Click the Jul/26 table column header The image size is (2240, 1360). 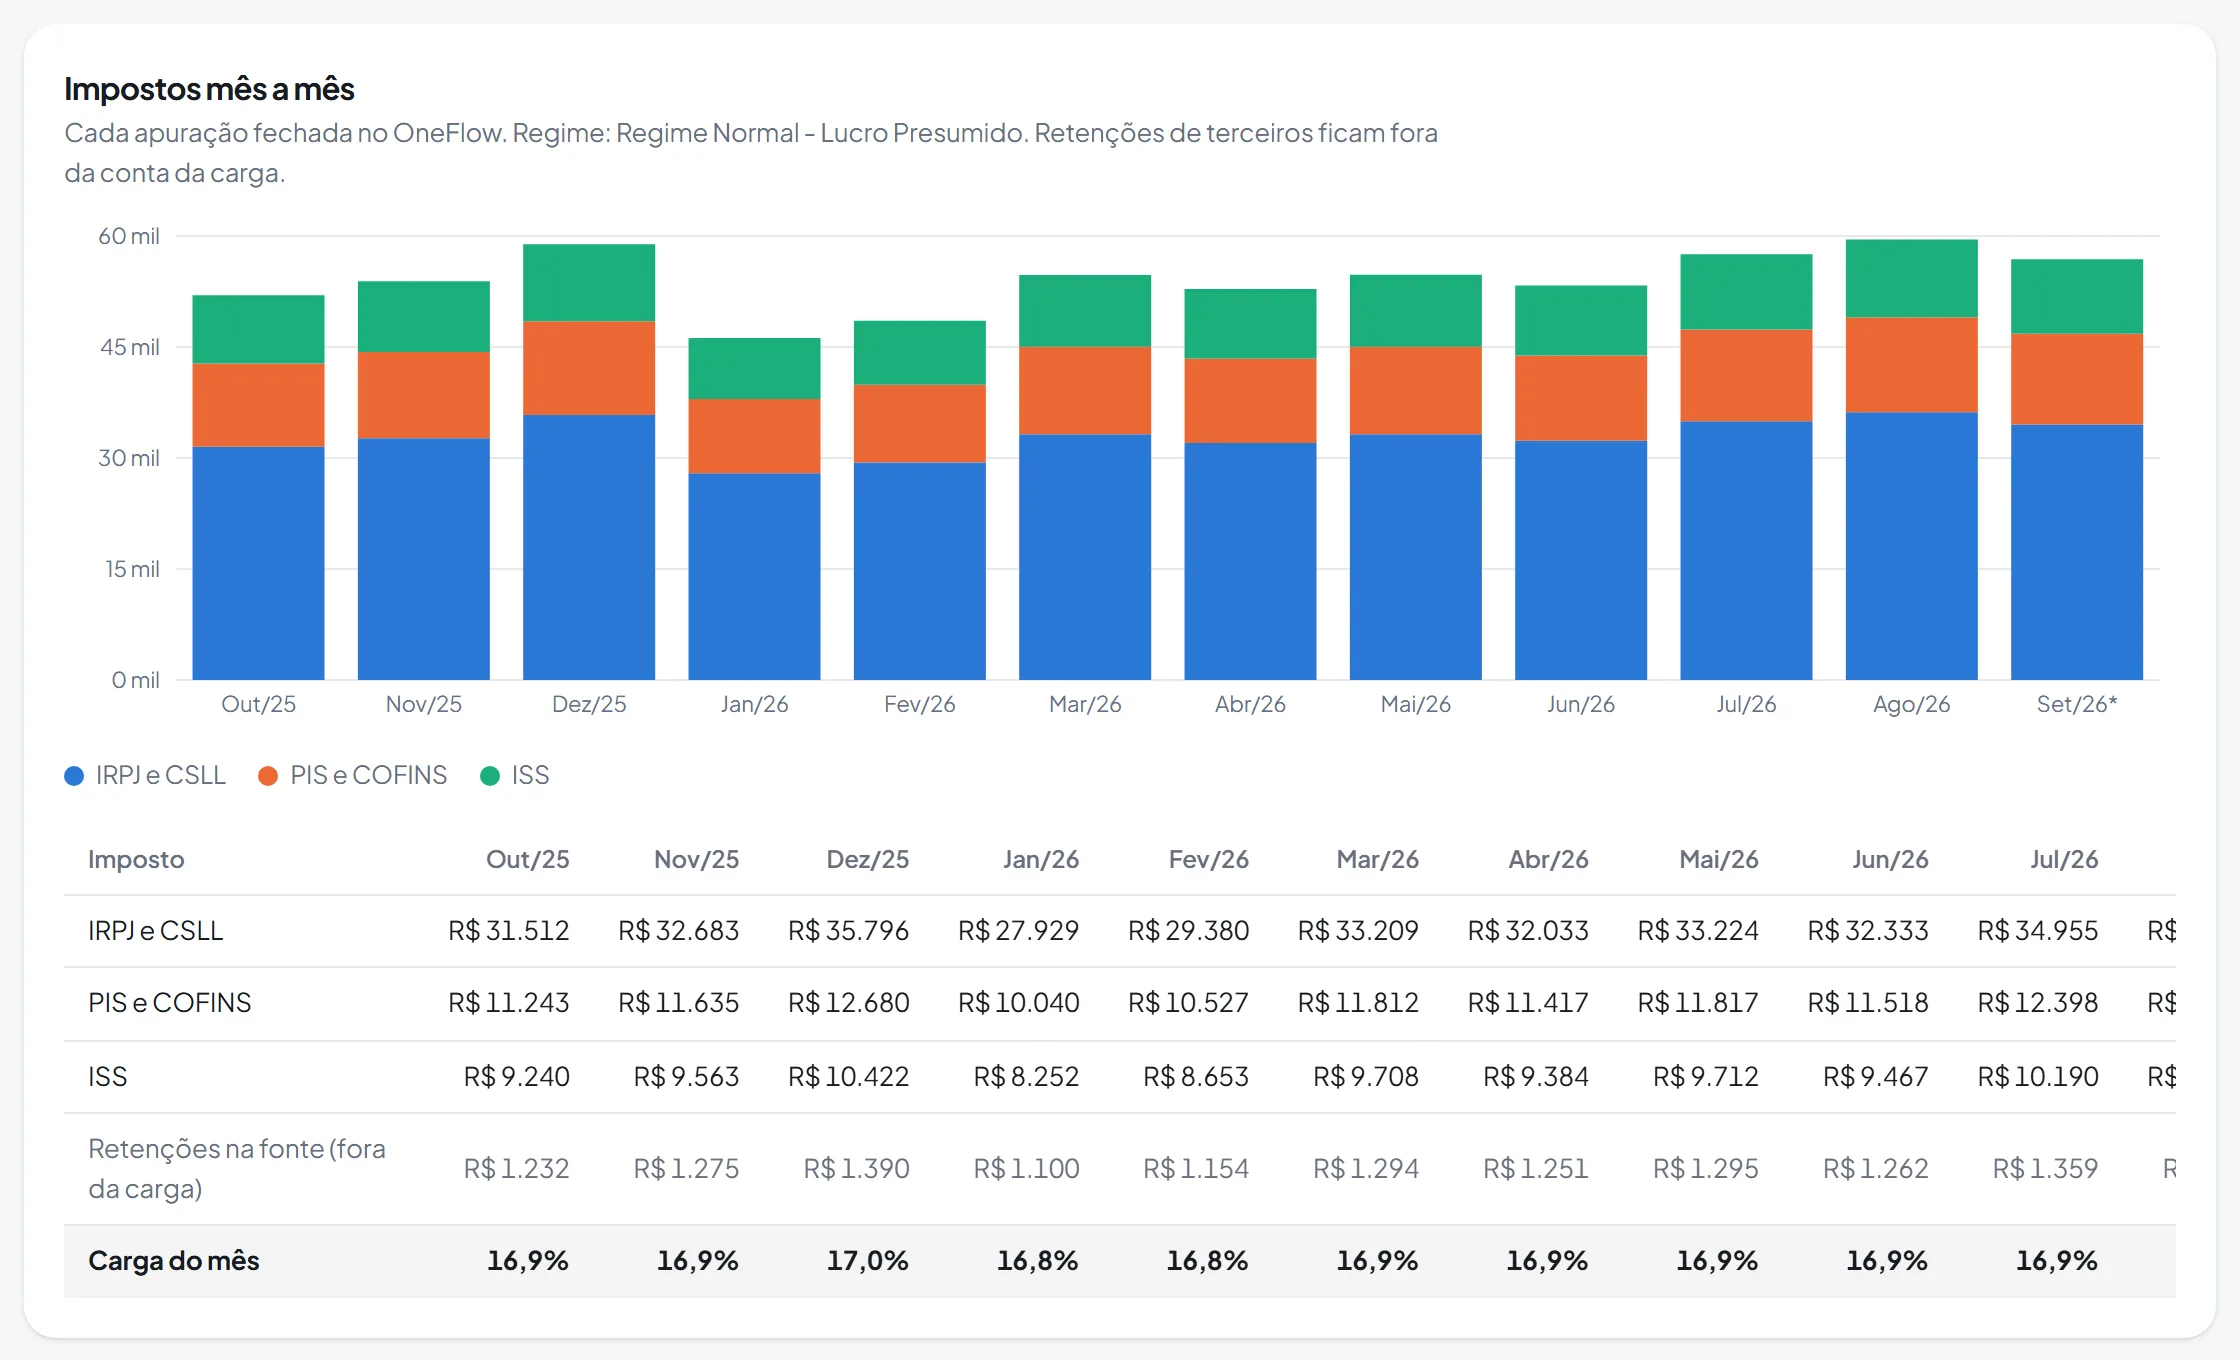(2063, 859)
